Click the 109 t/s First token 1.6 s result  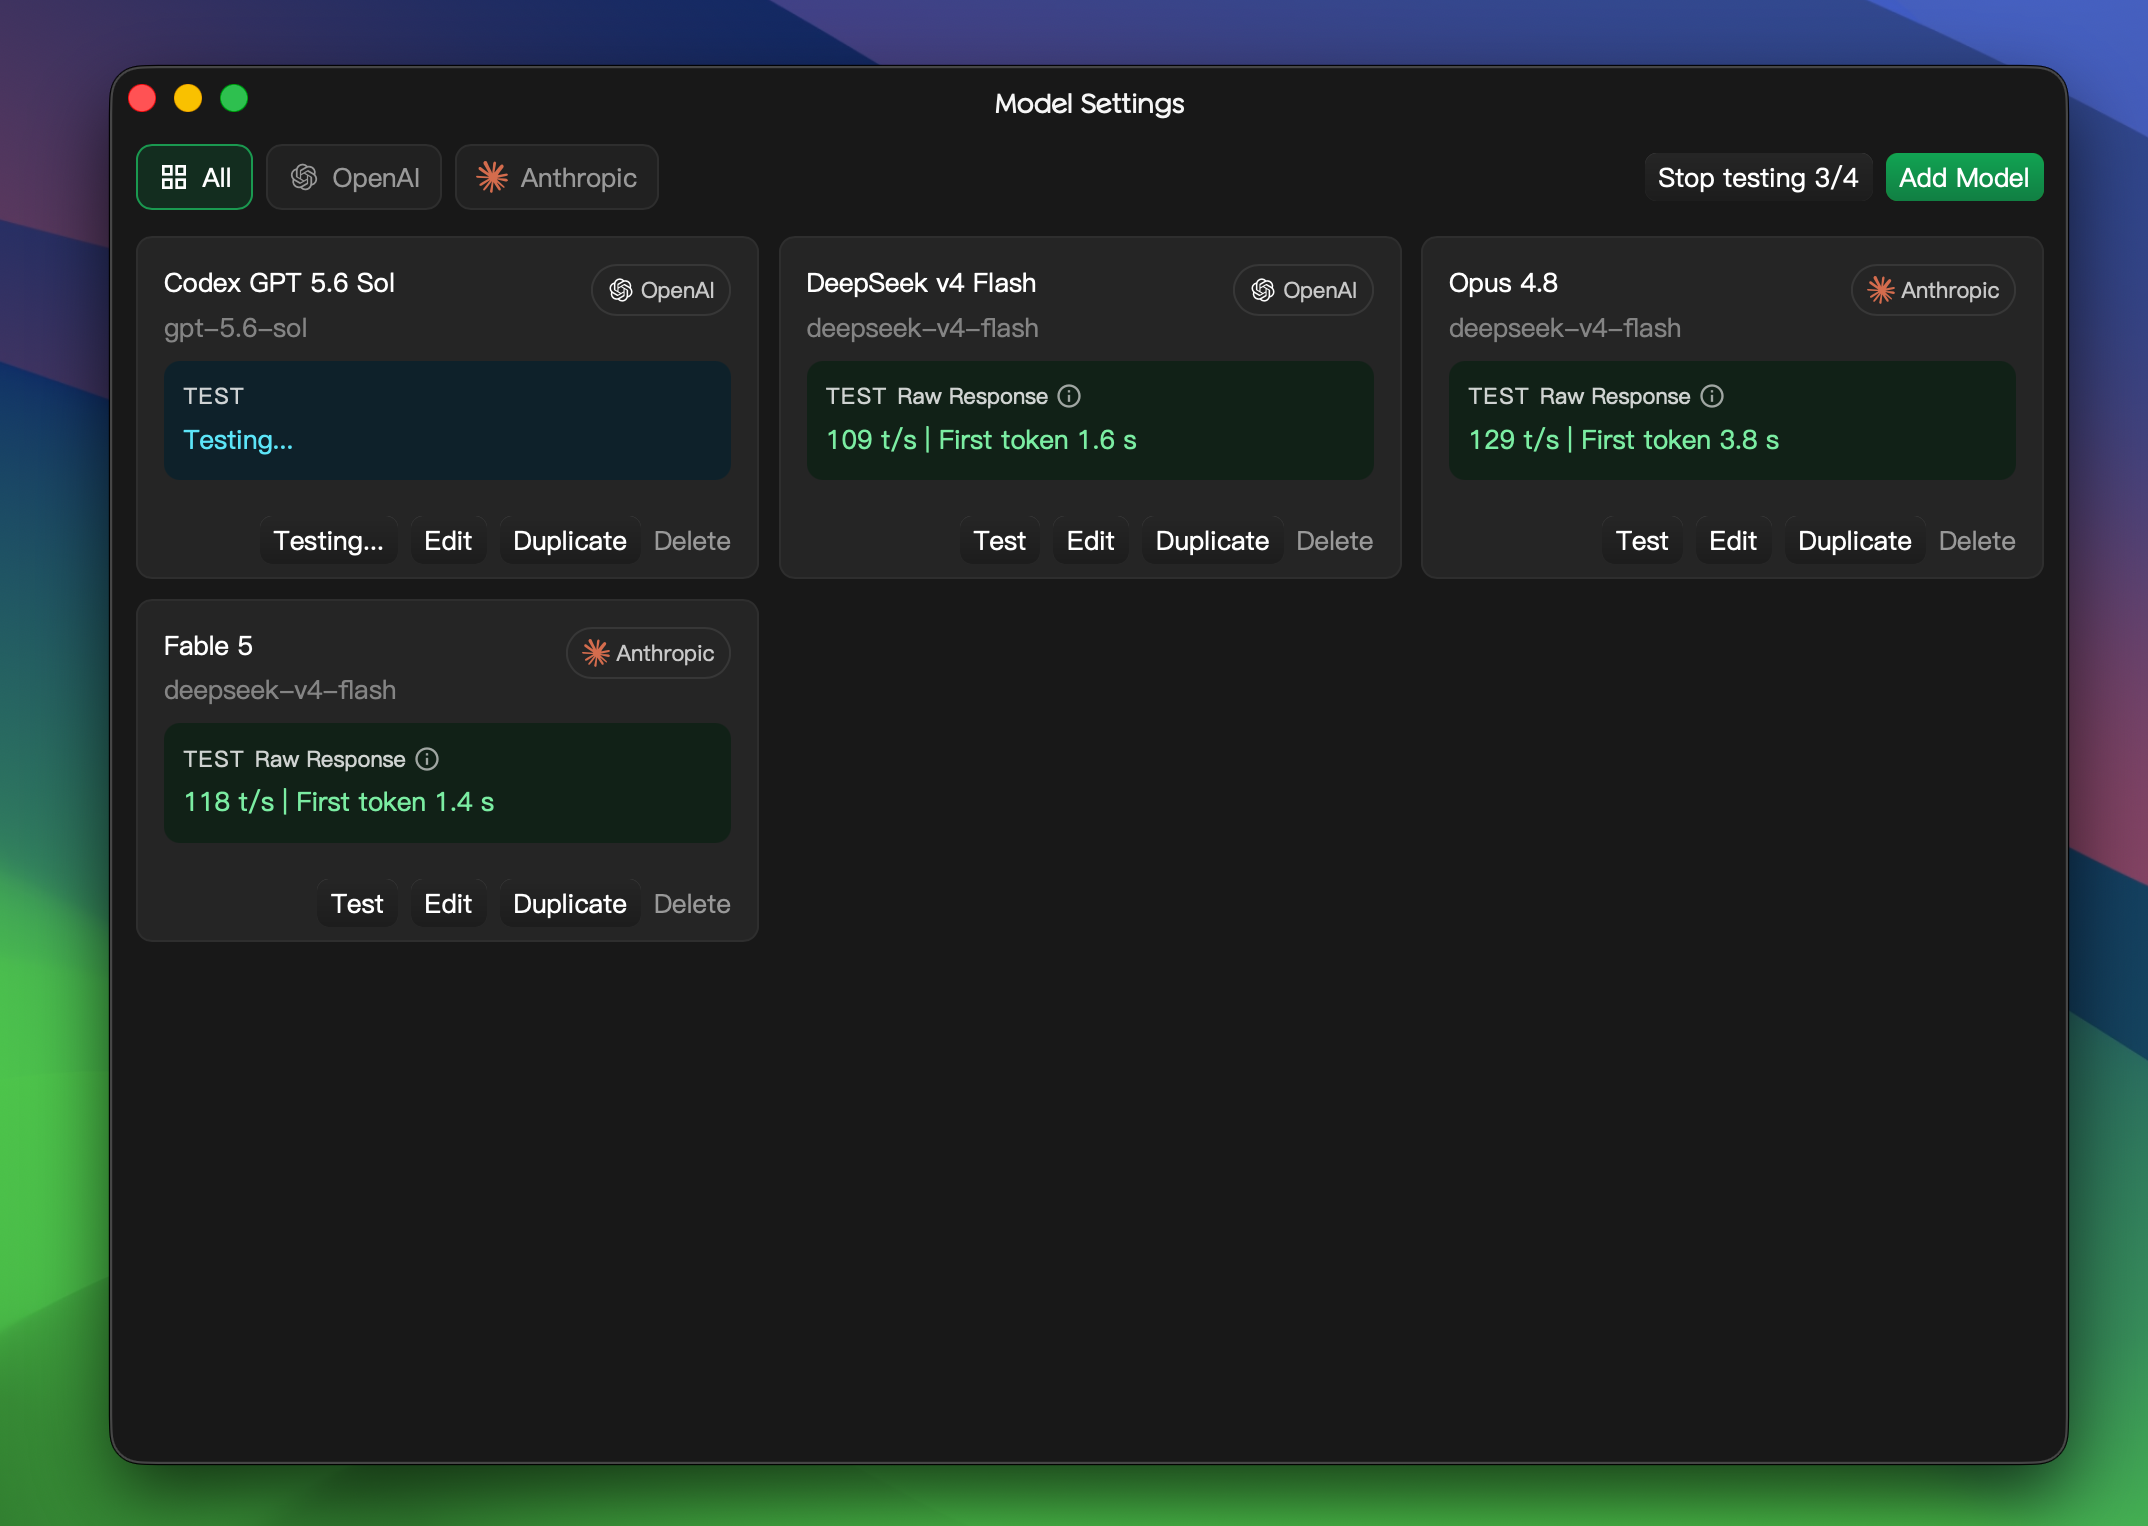click(x=981, y=440)
